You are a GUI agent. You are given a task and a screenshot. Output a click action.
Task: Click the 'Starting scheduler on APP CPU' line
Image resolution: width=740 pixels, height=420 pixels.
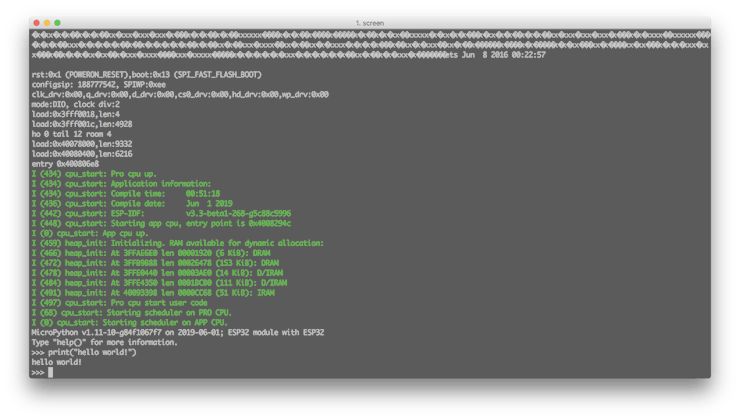pos(129,322)
